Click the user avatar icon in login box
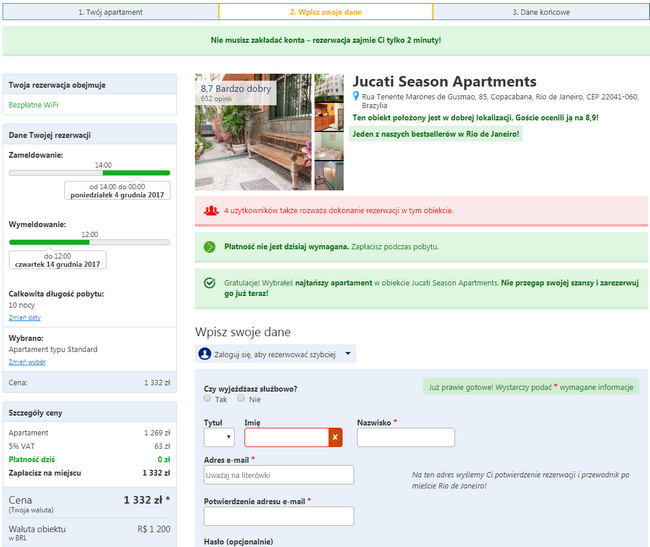The image size is (650, 547). tap(205, 354)
